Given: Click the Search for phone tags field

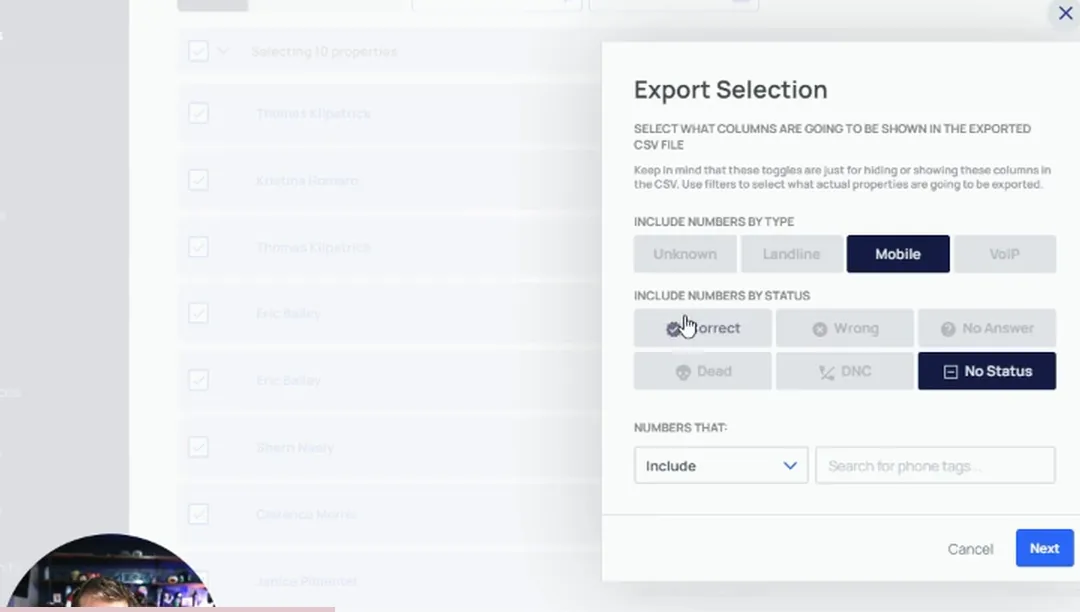Looking at the screenshot, I should tap(935, 466).
